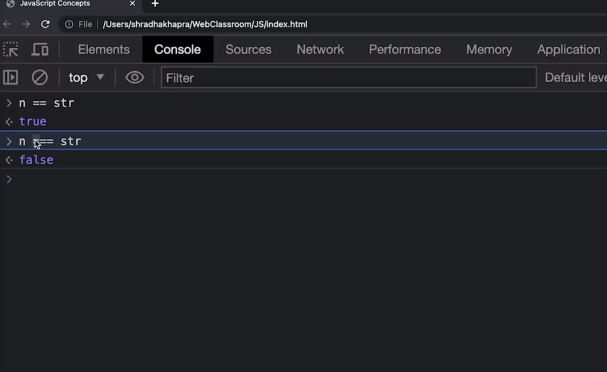
Task: Click the 'n == str' console entry
Action: point(46,103)
